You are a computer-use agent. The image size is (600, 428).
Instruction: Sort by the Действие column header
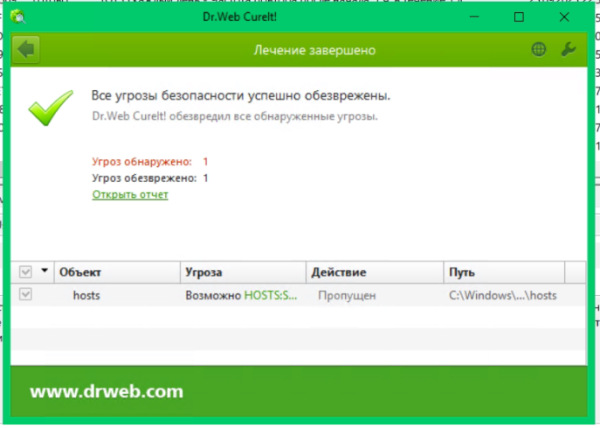tap(375, 272)
